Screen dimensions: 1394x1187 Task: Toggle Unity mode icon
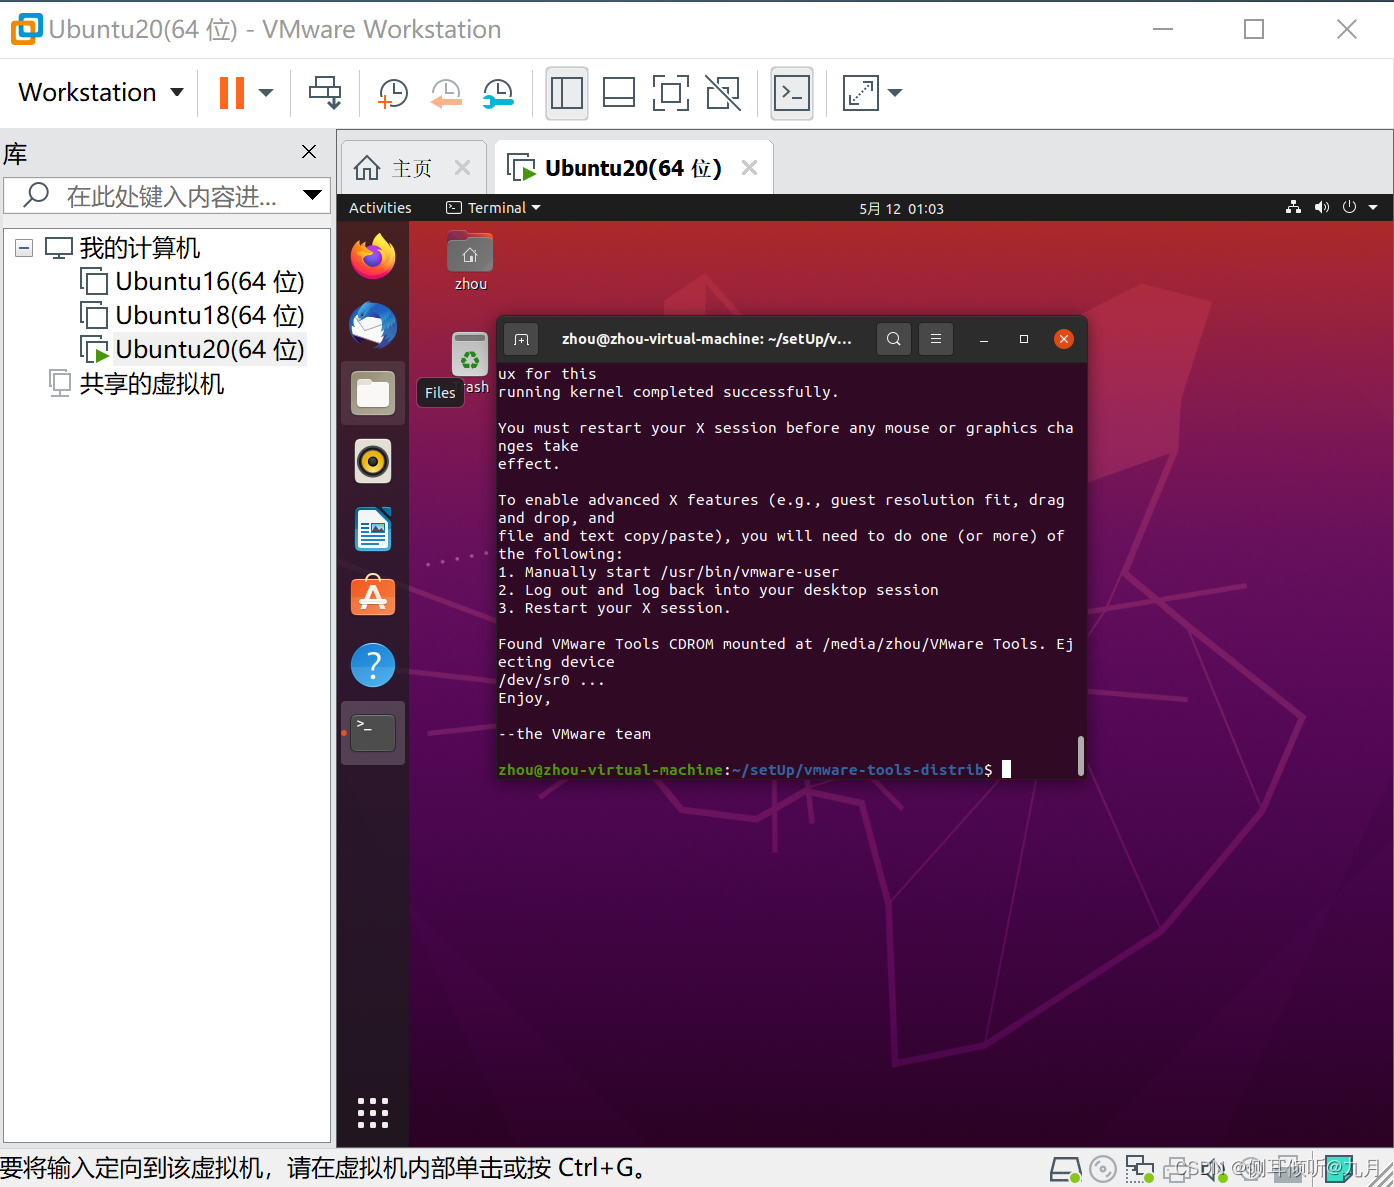point(723,93)
